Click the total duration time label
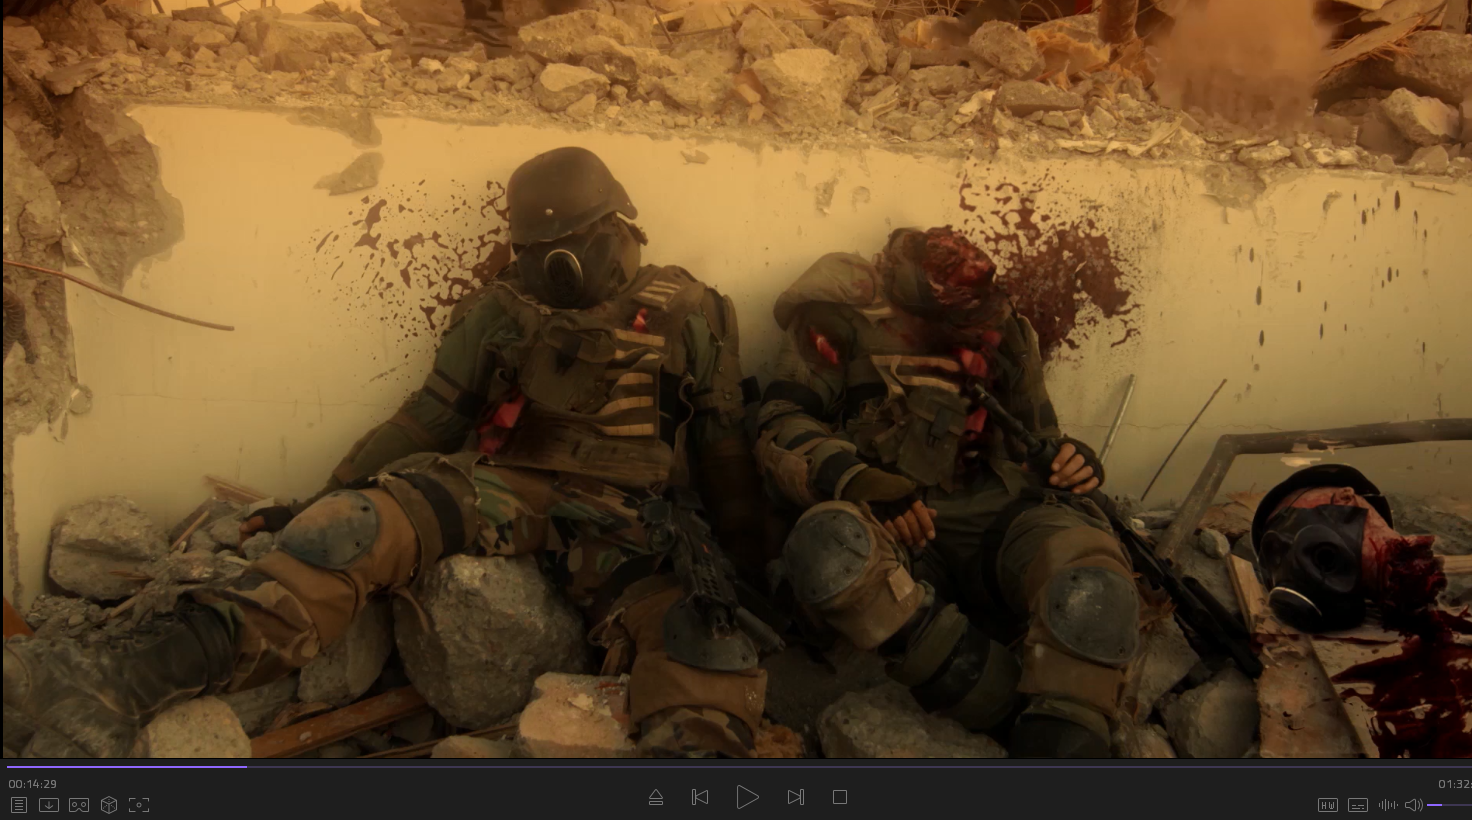This screenshot has width=1472, height=820. point(1454,784)
